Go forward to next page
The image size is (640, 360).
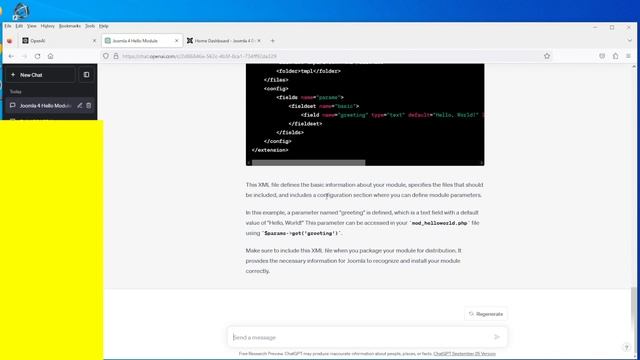24,56
